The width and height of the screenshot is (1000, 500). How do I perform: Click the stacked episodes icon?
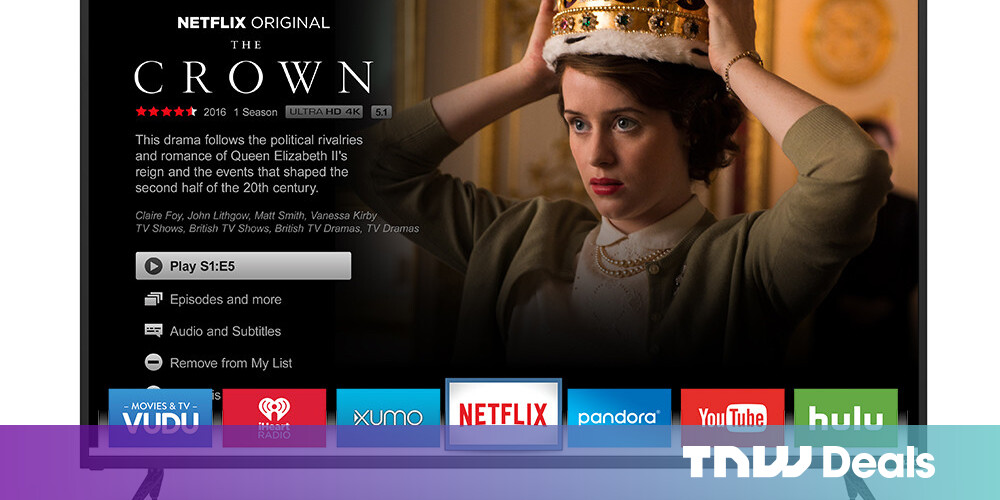153,299
